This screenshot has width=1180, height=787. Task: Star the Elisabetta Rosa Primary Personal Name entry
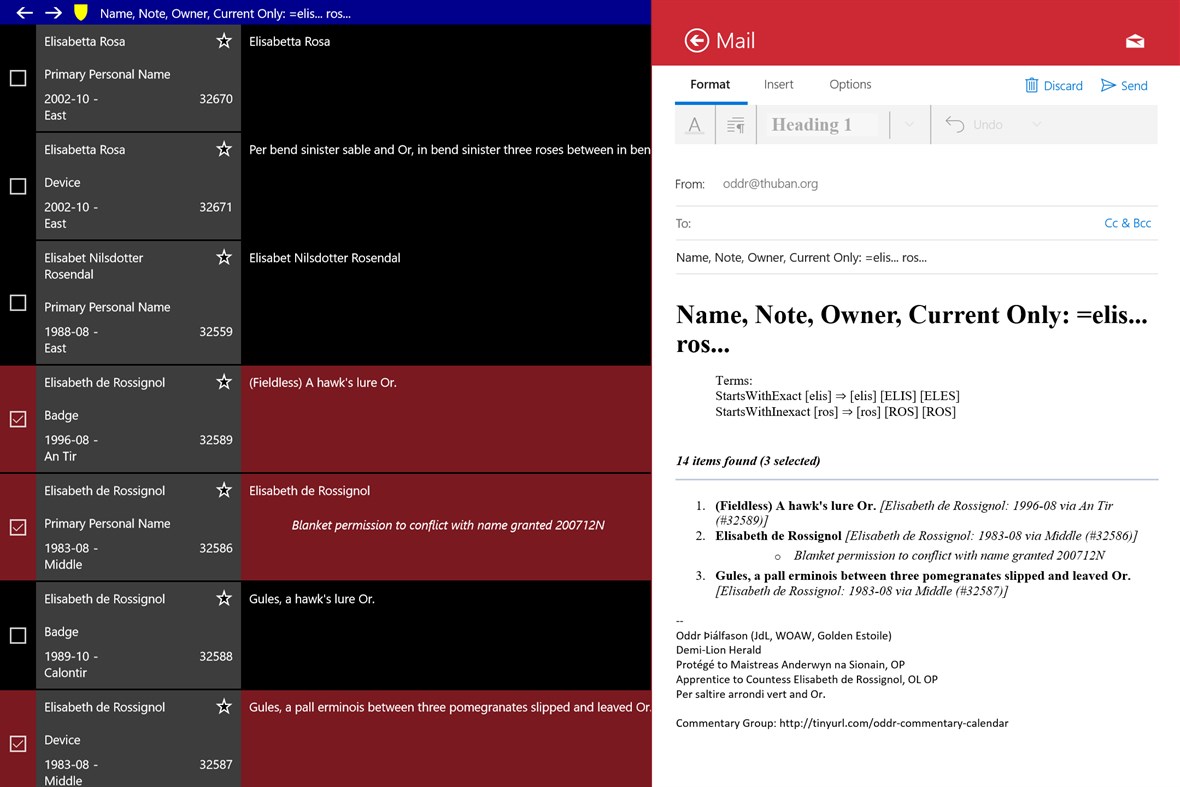point(224,41)
